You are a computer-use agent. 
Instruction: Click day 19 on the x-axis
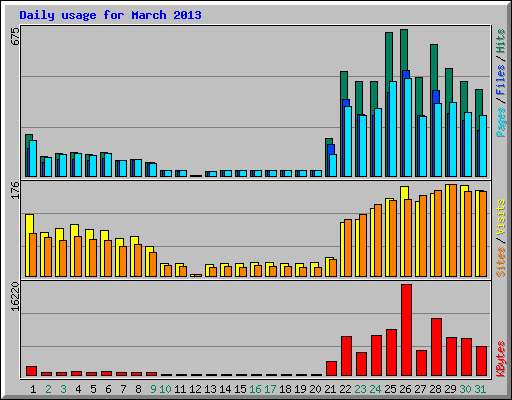point(300,389)
